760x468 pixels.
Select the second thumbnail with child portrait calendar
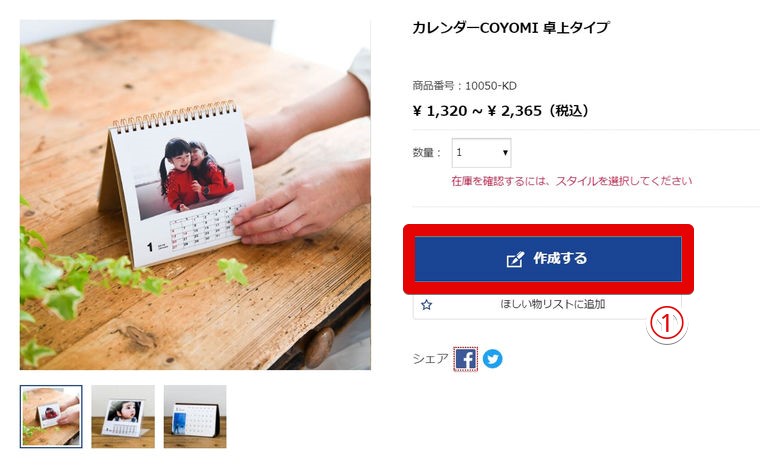[123, 417]
